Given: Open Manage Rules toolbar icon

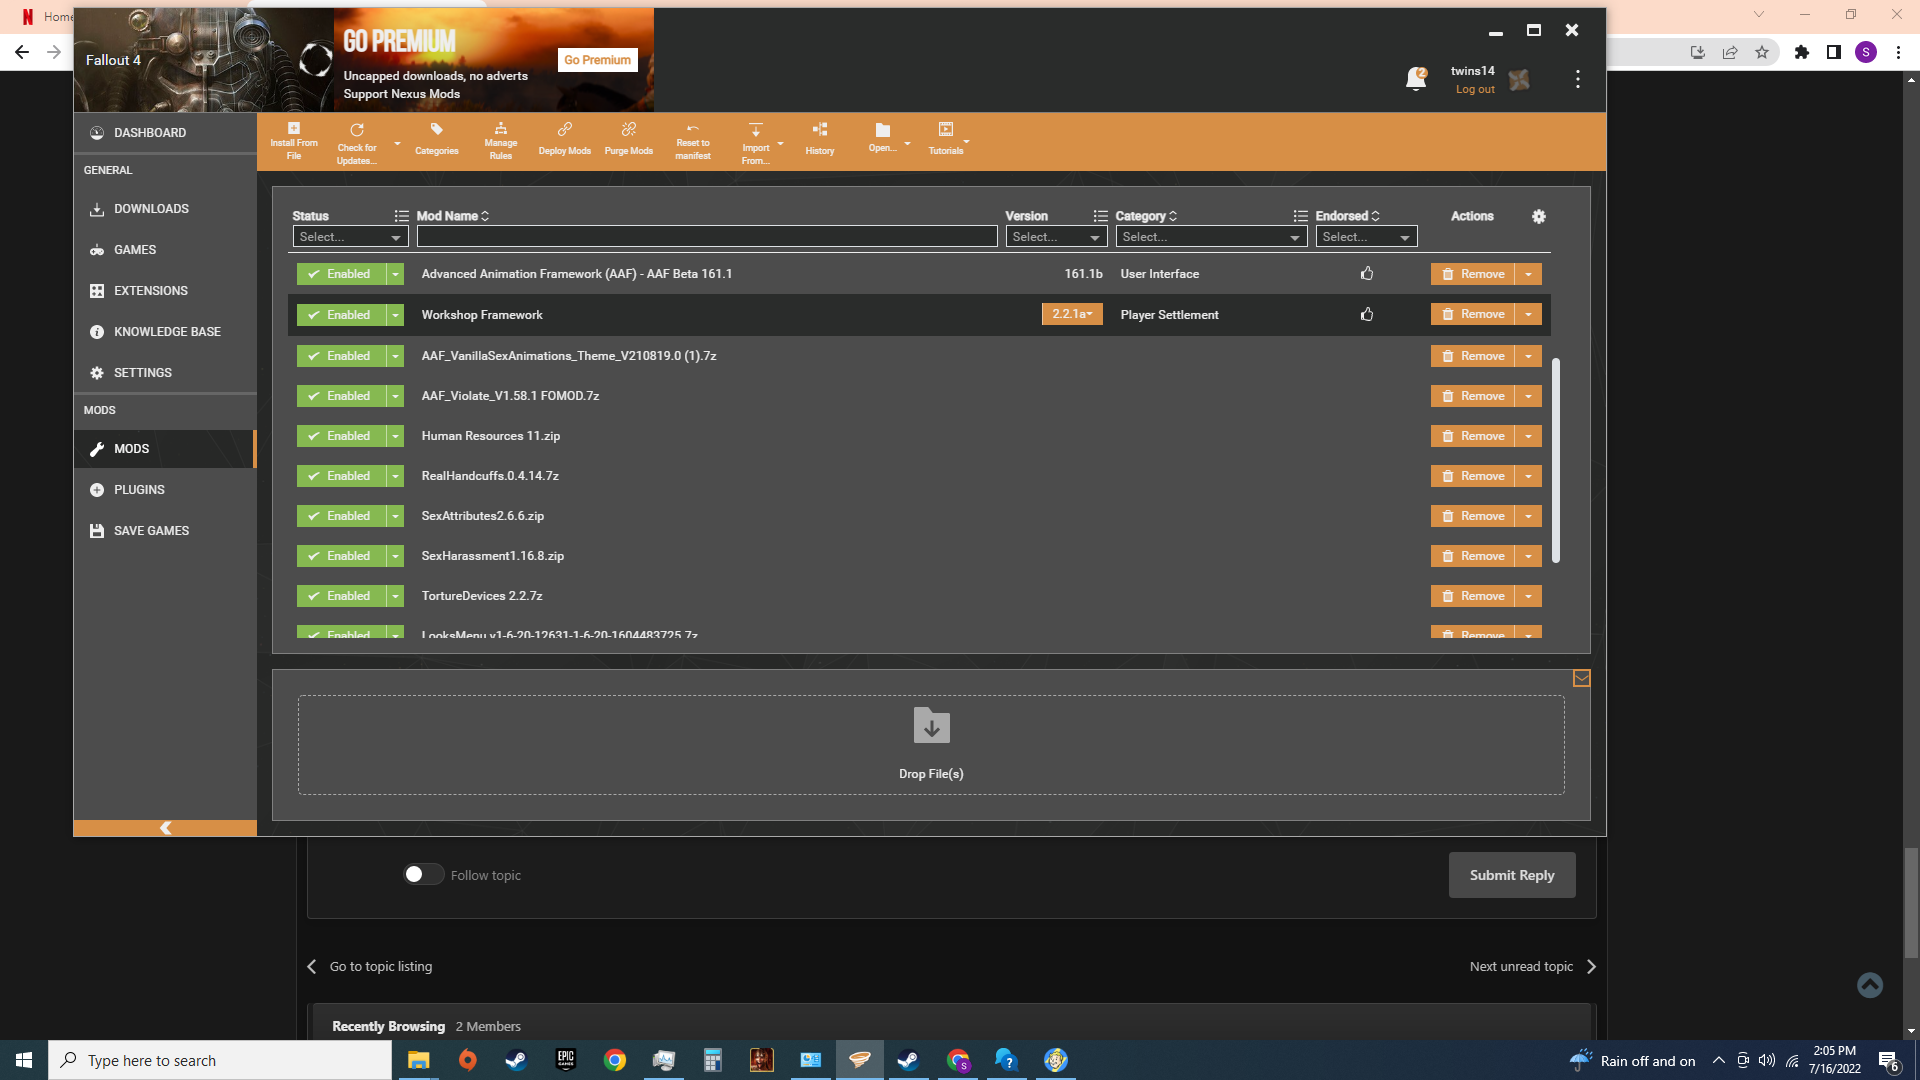Looking at the screenshot, I should 501,141.
